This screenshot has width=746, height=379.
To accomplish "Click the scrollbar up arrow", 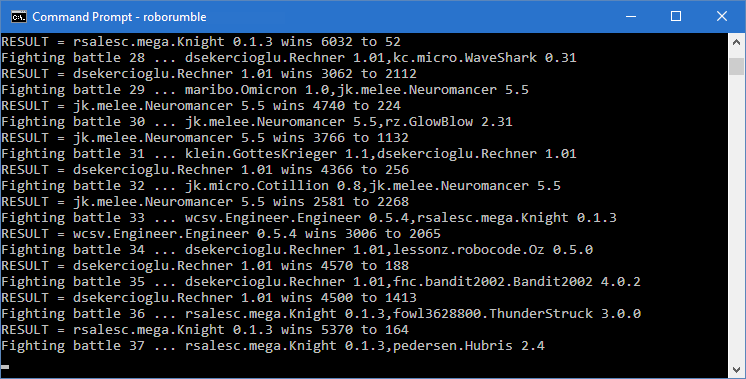I will pyautogui.click(x=736, y=41).
